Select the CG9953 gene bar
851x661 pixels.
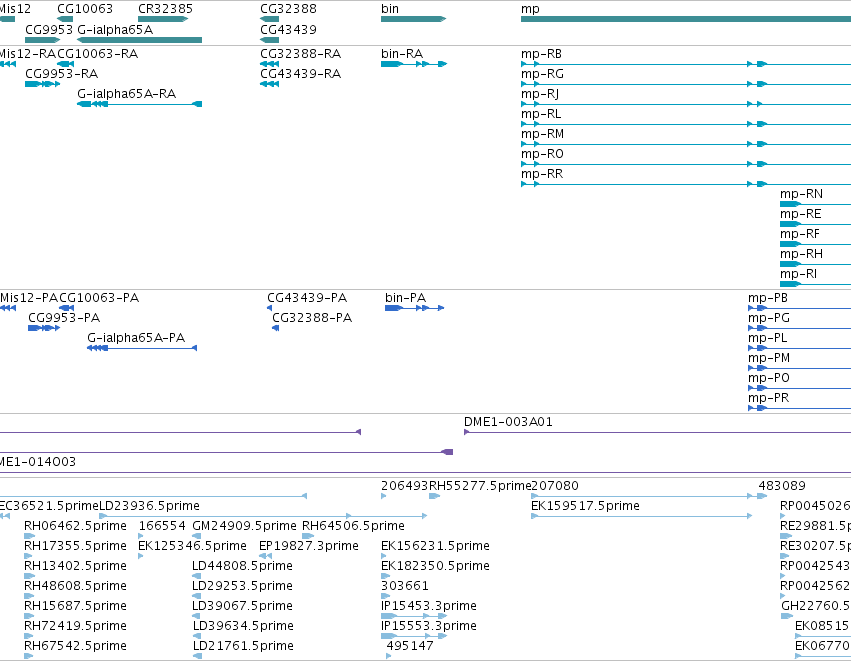[43, 40]
